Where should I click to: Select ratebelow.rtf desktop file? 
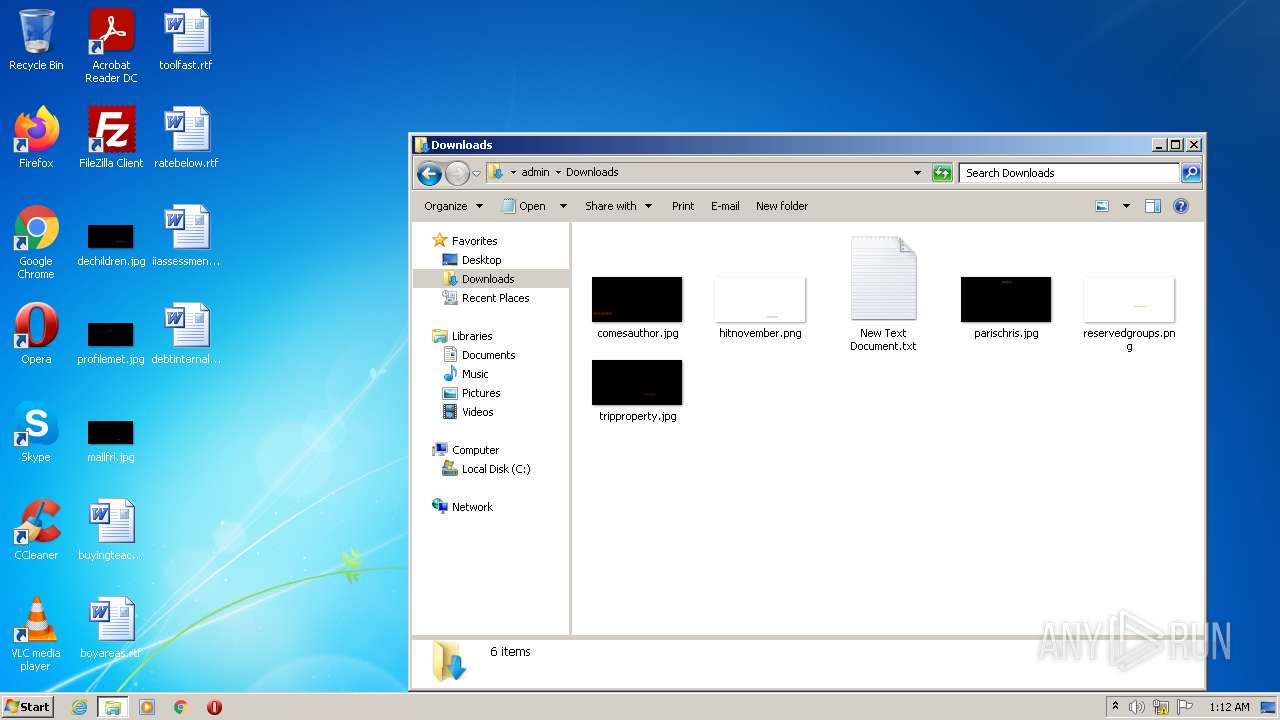(186, 137)
